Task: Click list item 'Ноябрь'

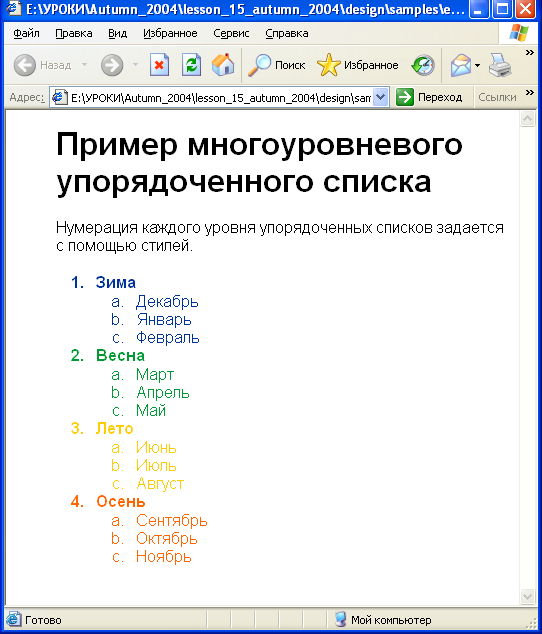Action: pyautogui.click(x=163, y=556)
